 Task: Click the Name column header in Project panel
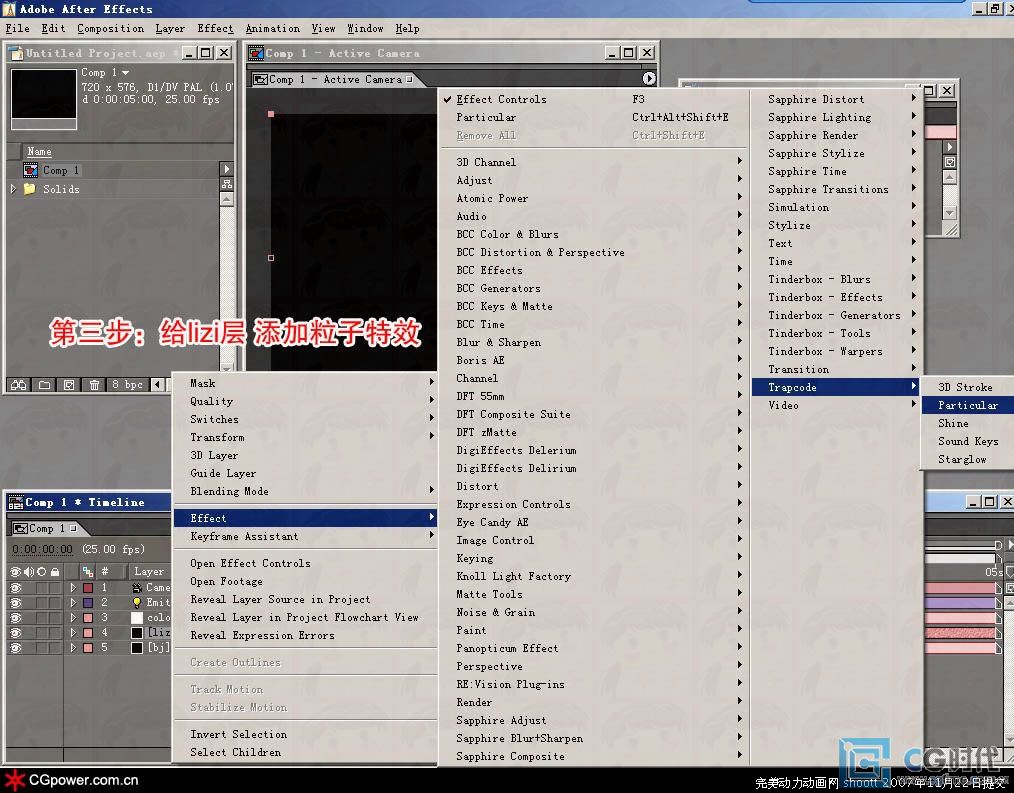39,151
